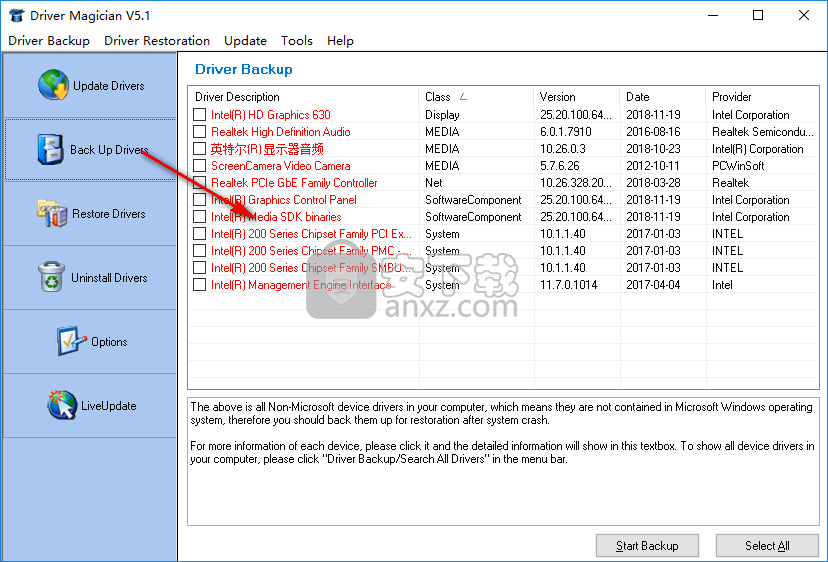The image size is (828, 562).
Task: Click the version 6.0.1.7910 cell
Action: pos(566,132)
